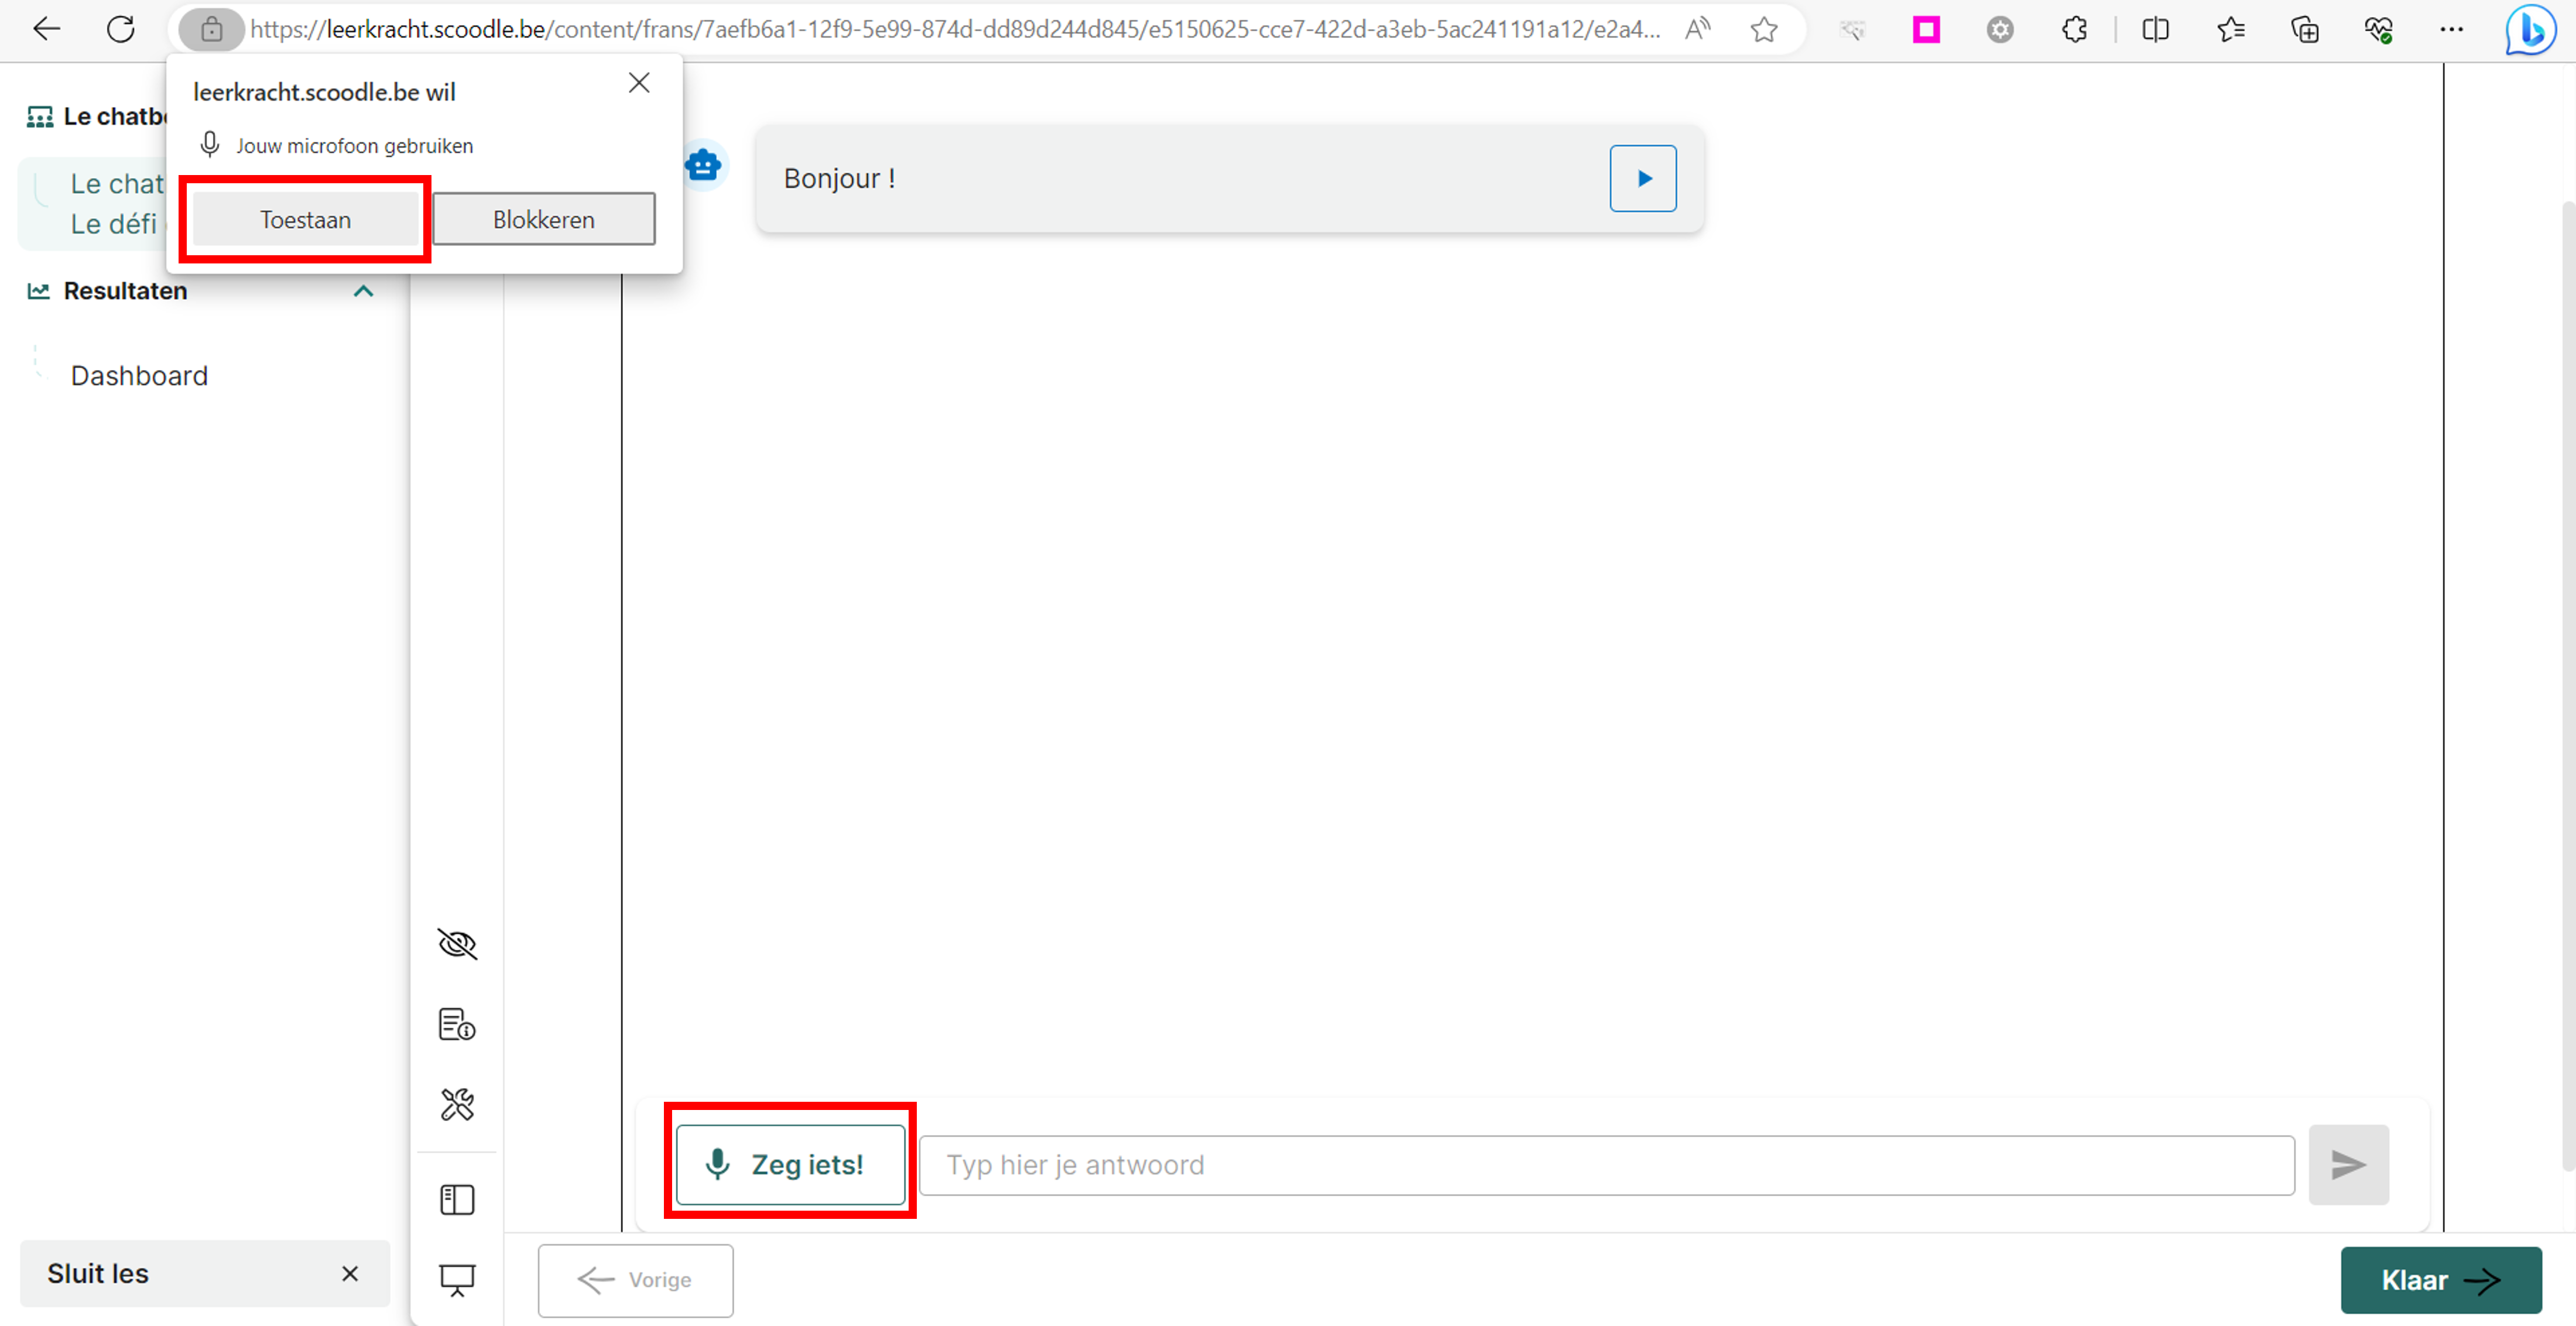Open the Dashboard item

[x=139, y=376]
